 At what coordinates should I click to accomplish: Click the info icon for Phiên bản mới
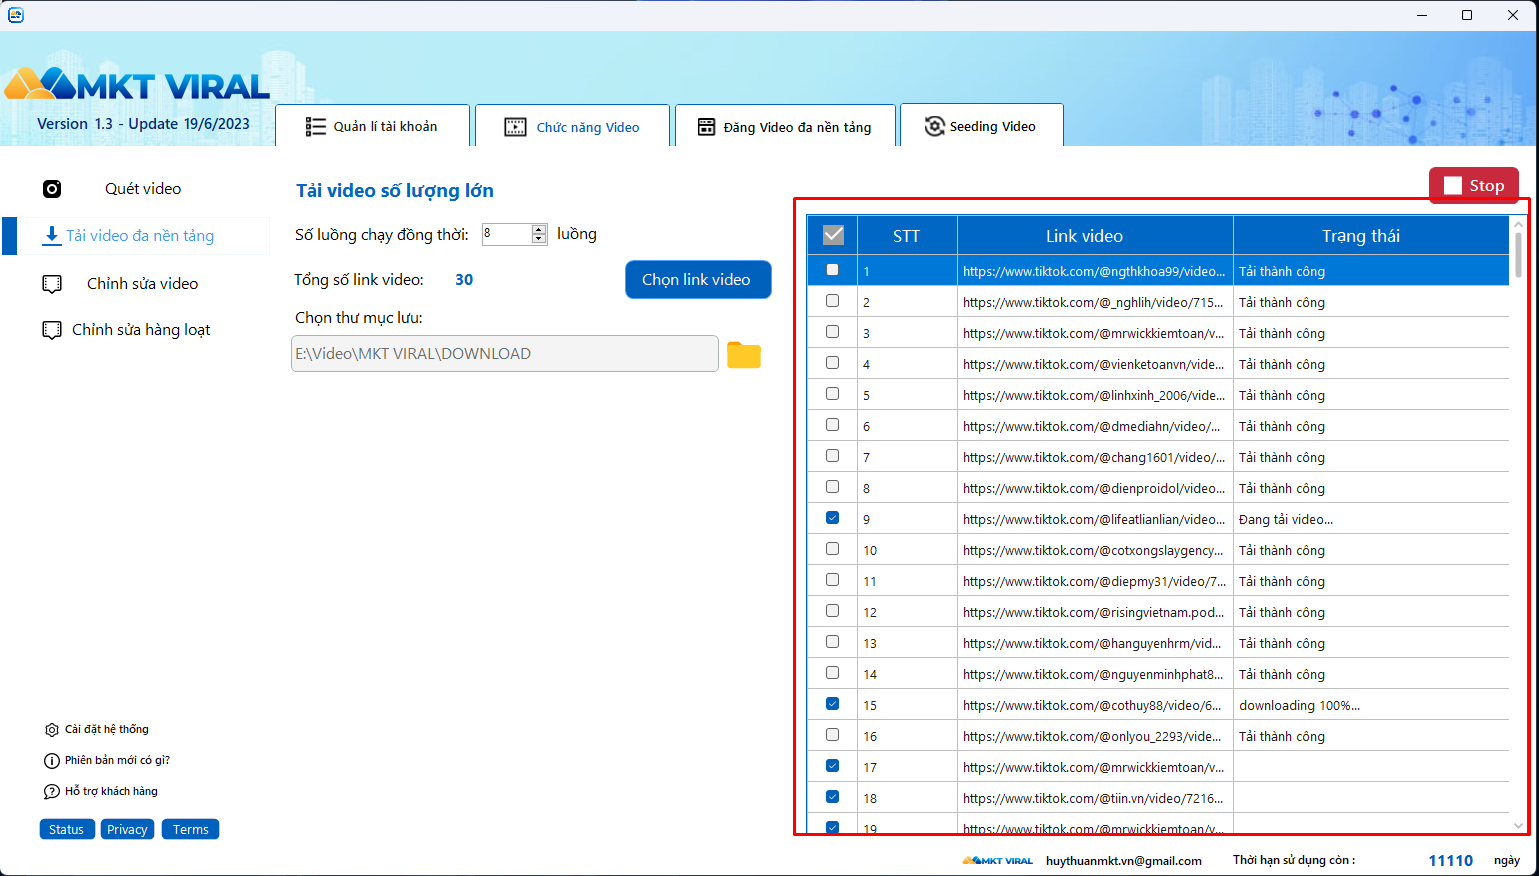click(52, 761)
